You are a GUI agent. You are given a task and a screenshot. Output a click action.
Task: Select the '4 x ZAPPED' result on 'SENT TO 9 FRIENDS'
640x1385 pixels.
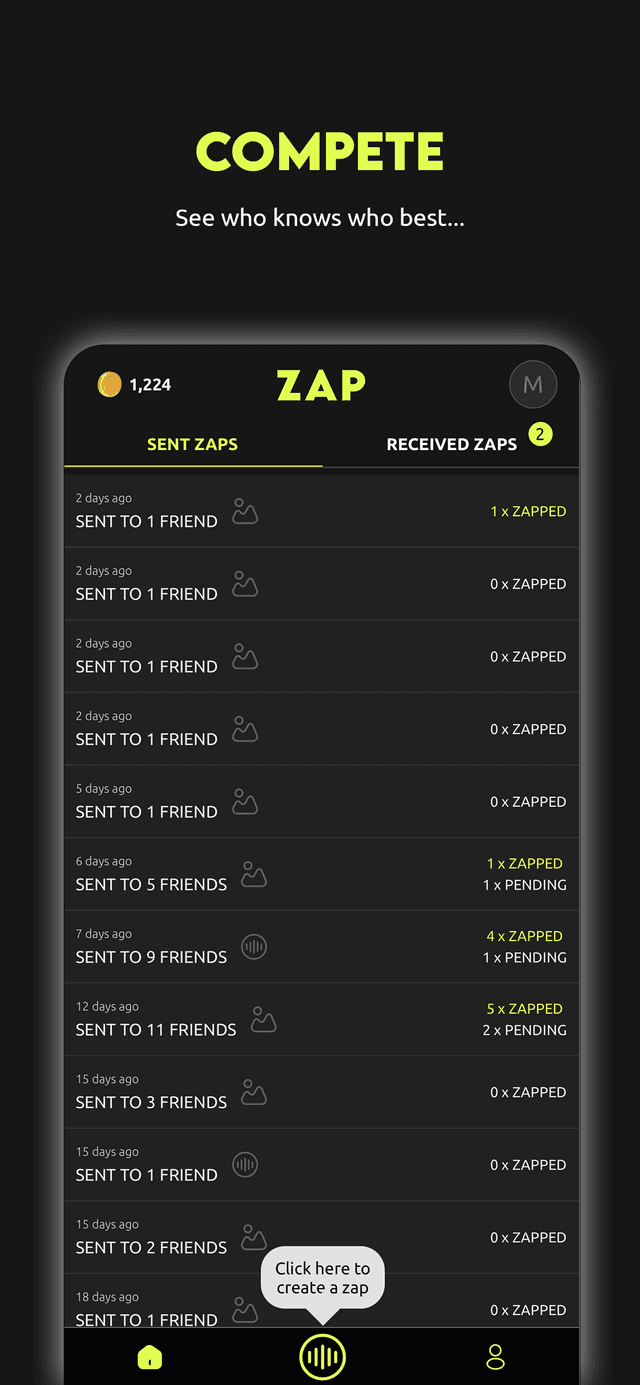(x=524, y=936)
